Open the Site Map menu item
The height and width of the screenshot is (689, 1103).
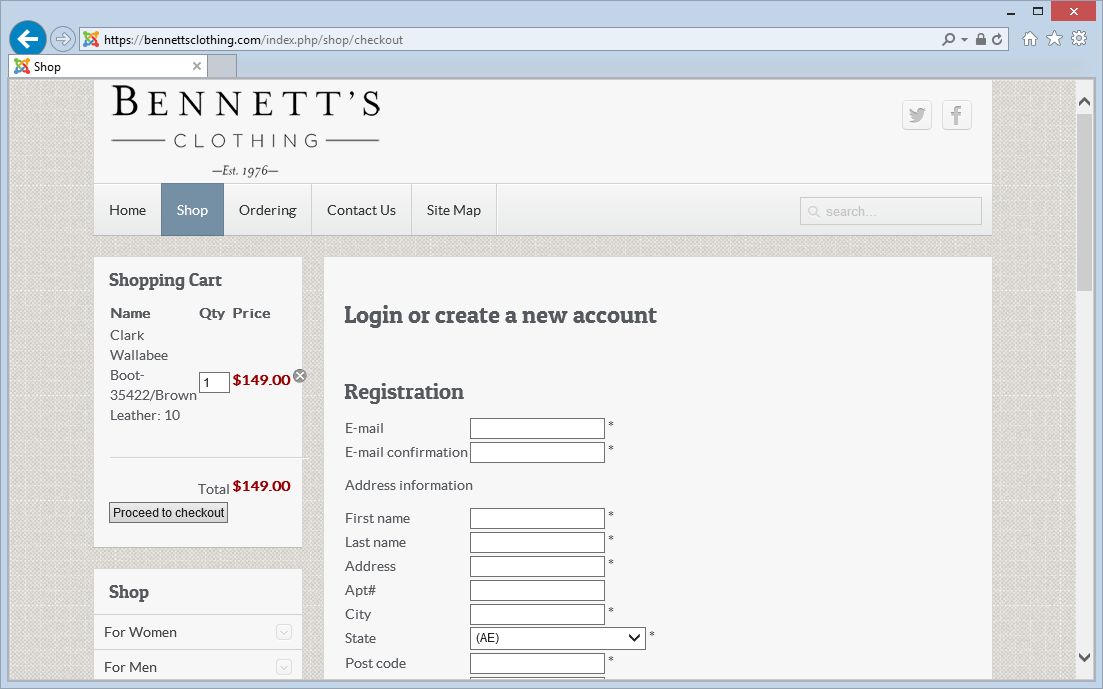tap(454, 210)
